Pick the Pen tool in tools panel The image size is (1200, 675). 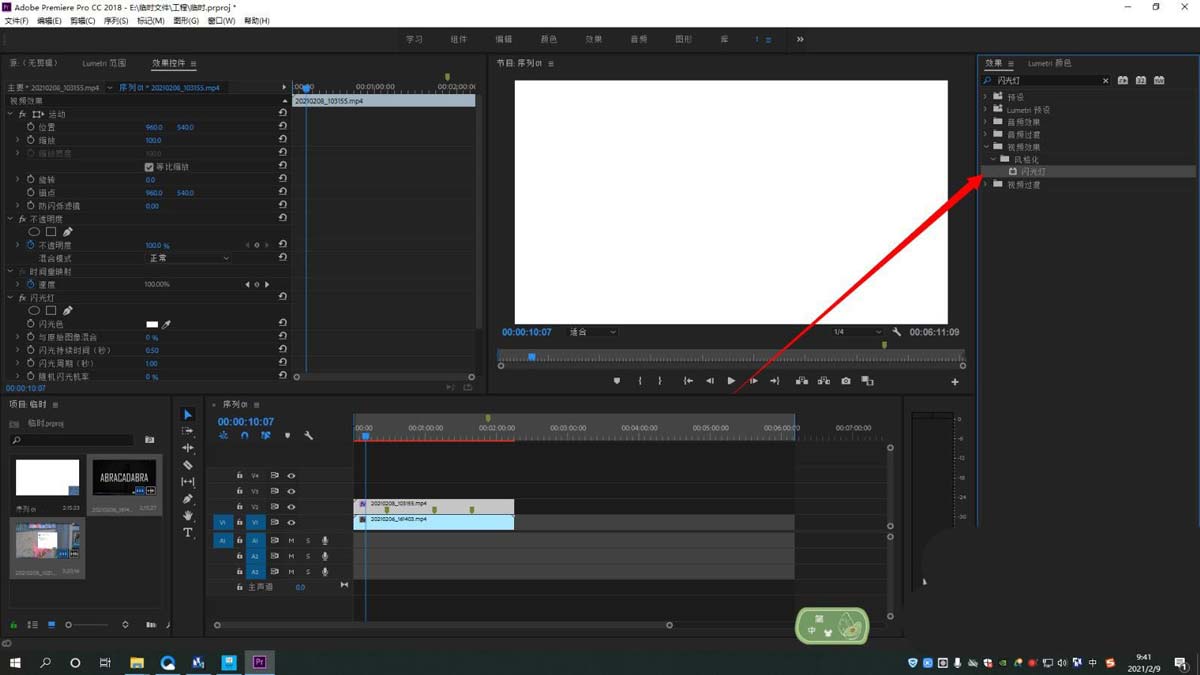pos(187,499)
